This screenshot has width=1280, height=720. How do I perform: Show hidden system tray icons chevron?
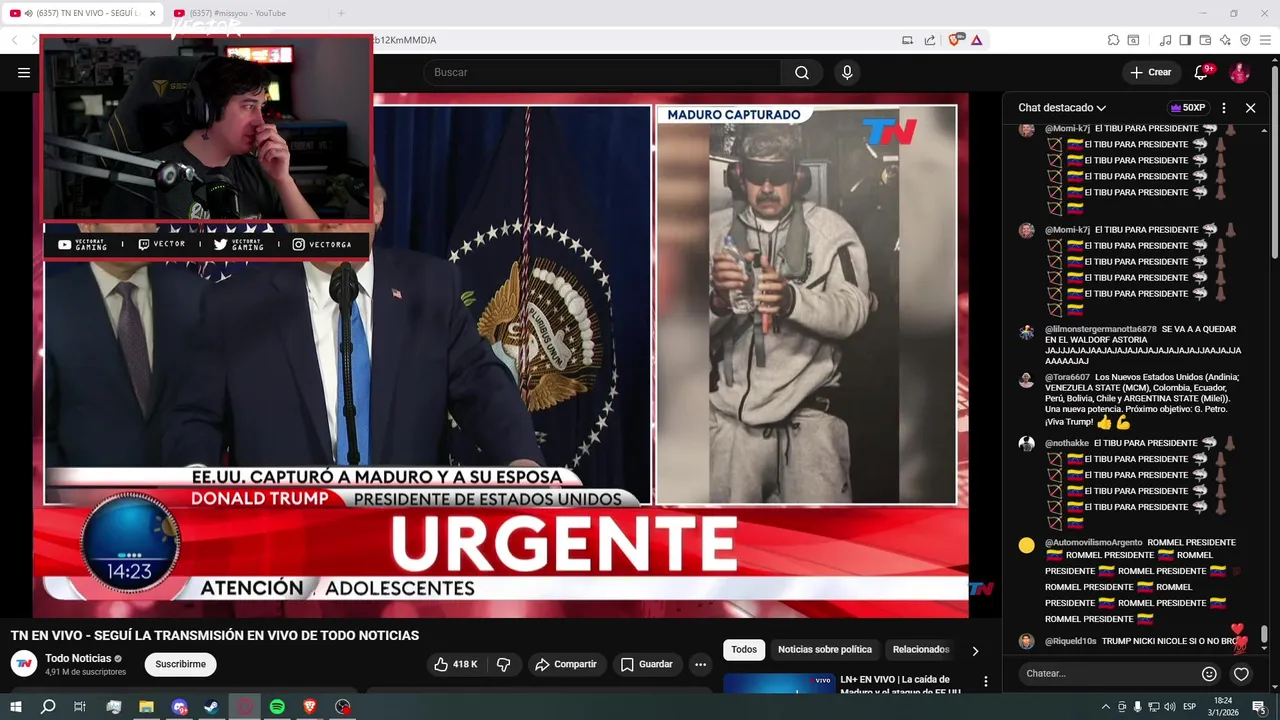point(1105,707)
